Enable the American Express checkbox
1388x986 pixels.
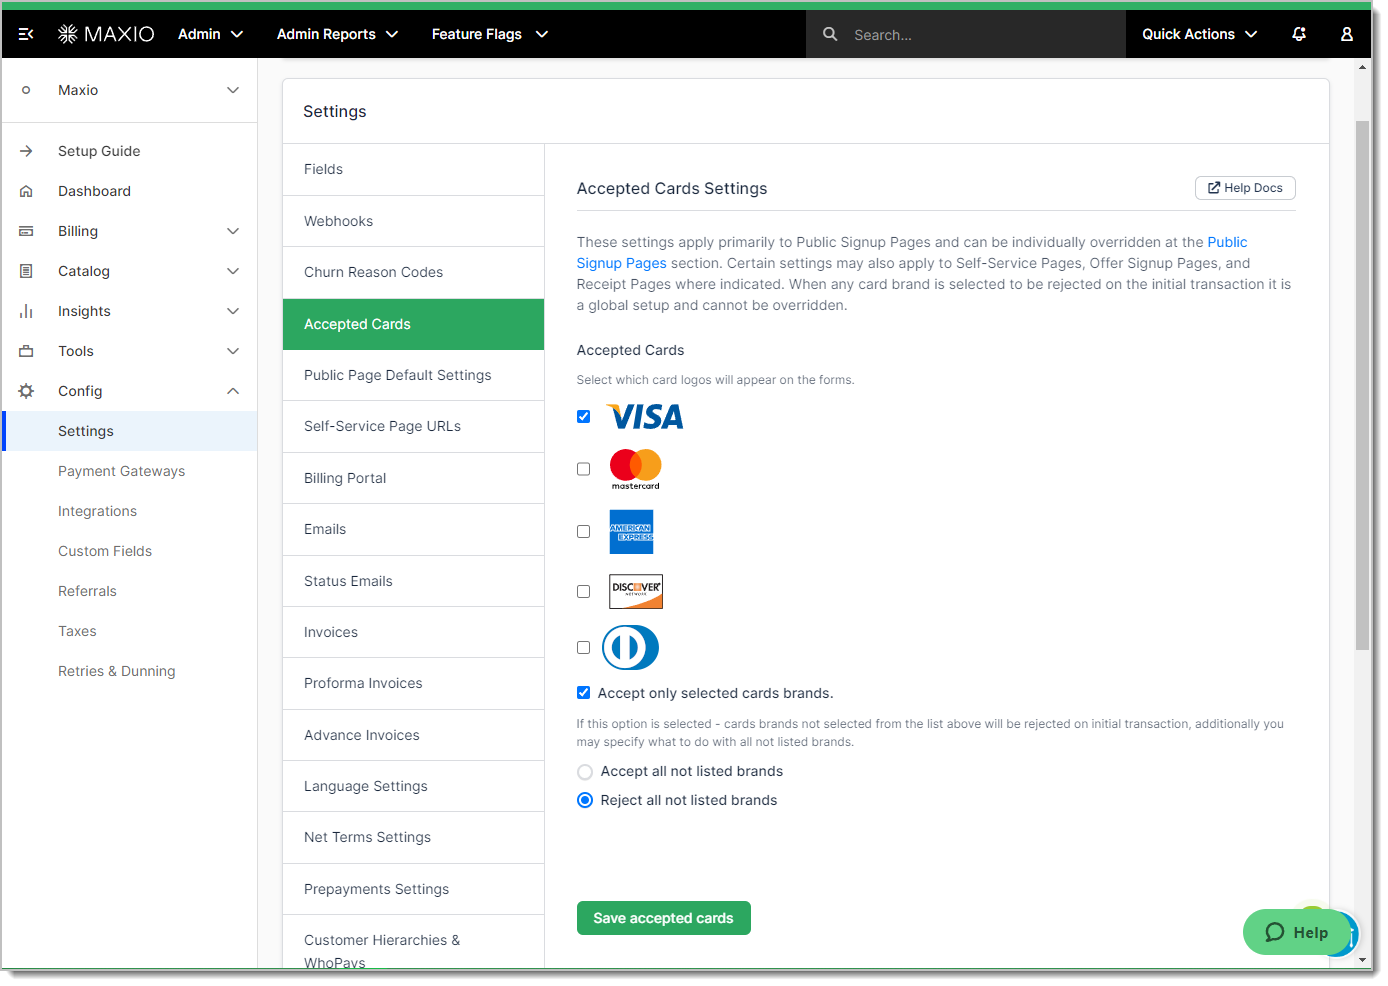pos(584,532)
